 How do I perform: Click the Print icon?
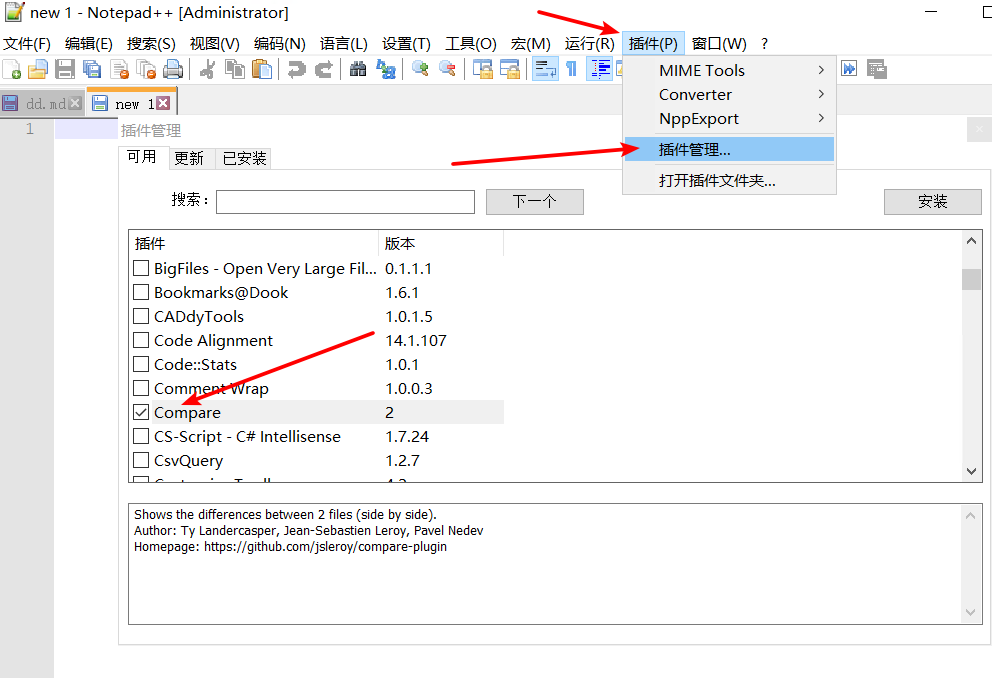click(173, 69)
